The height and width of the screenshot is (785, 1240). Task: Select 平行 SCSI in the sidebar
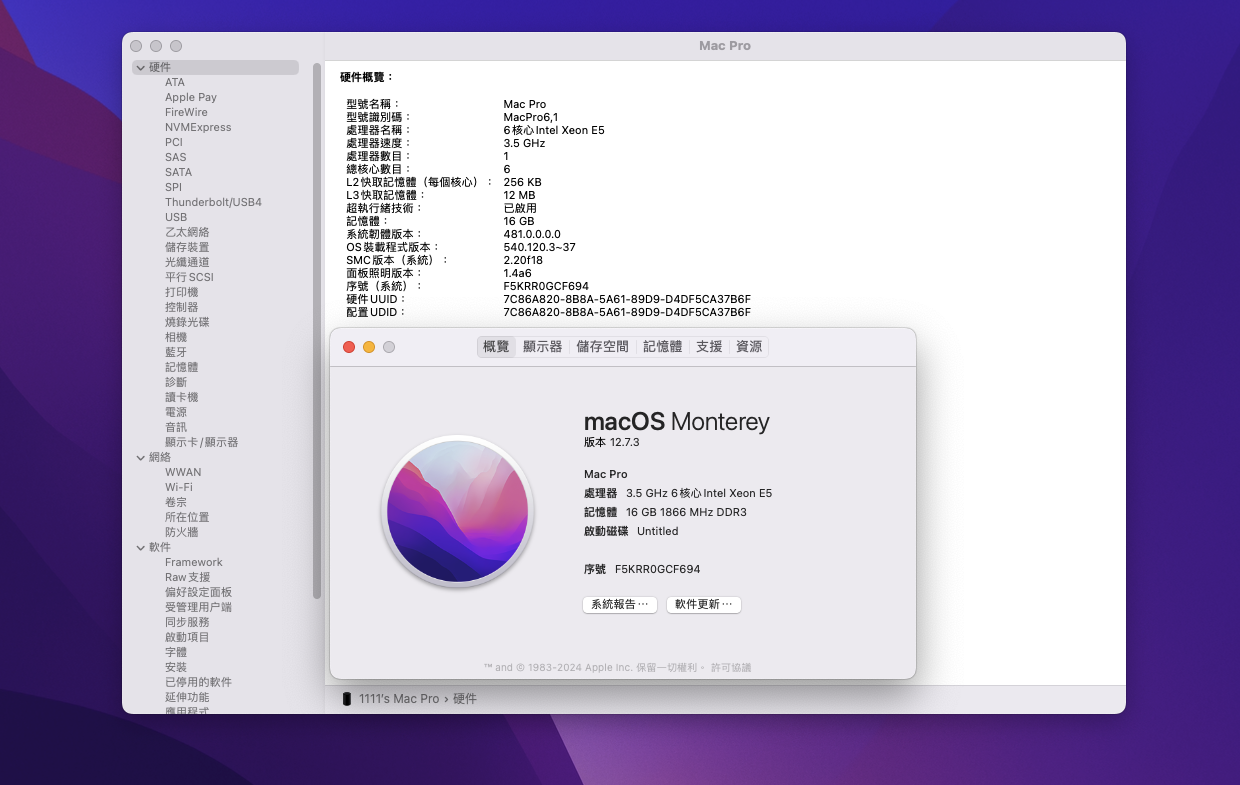pos(189,277)
